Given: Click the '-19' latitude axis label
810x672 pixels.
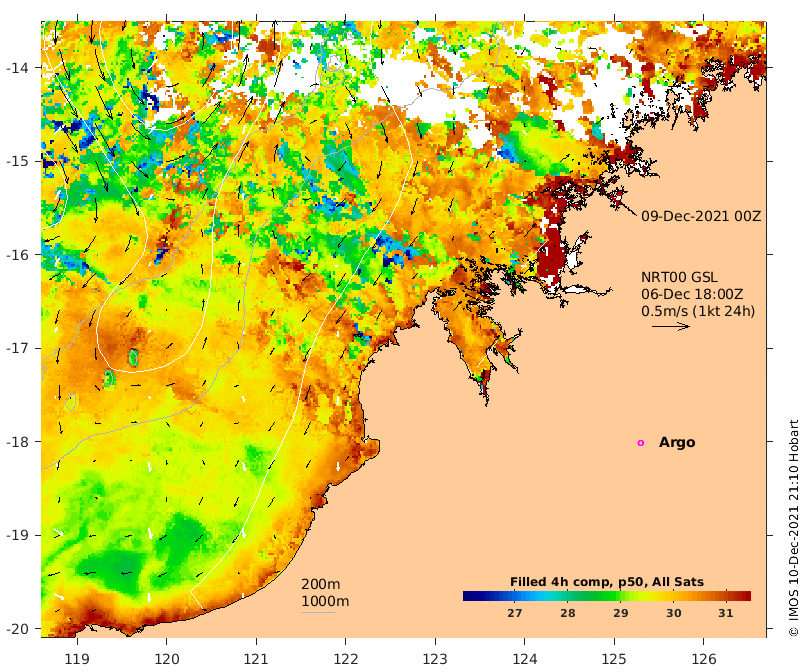Looking at the screenshot, I should 17,535.
